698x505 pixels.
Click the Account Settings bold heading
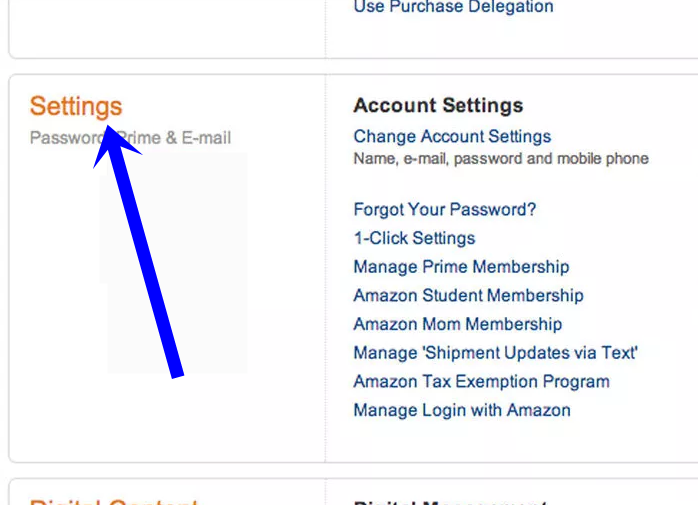438,106
